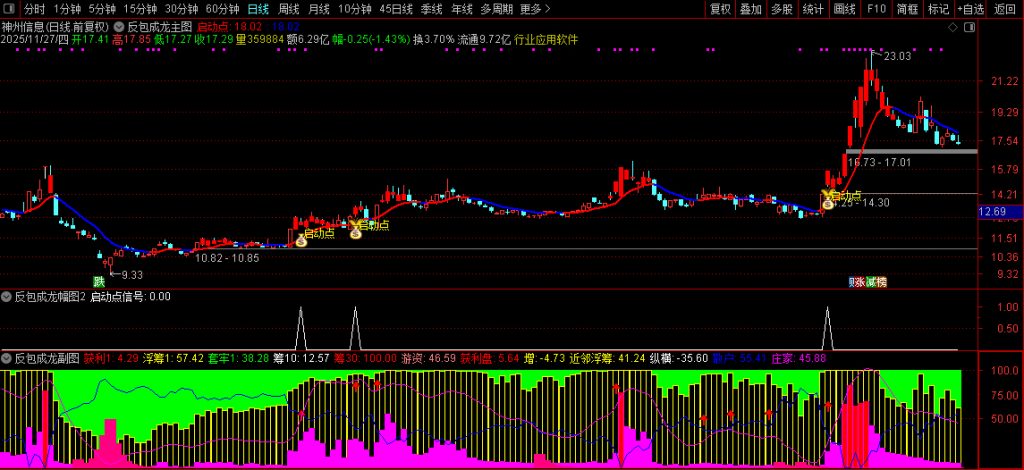Expand the 反包成龙主图 indicator dropdown
The width and height of the screenshot is (1024, 470).
point(120,27)
